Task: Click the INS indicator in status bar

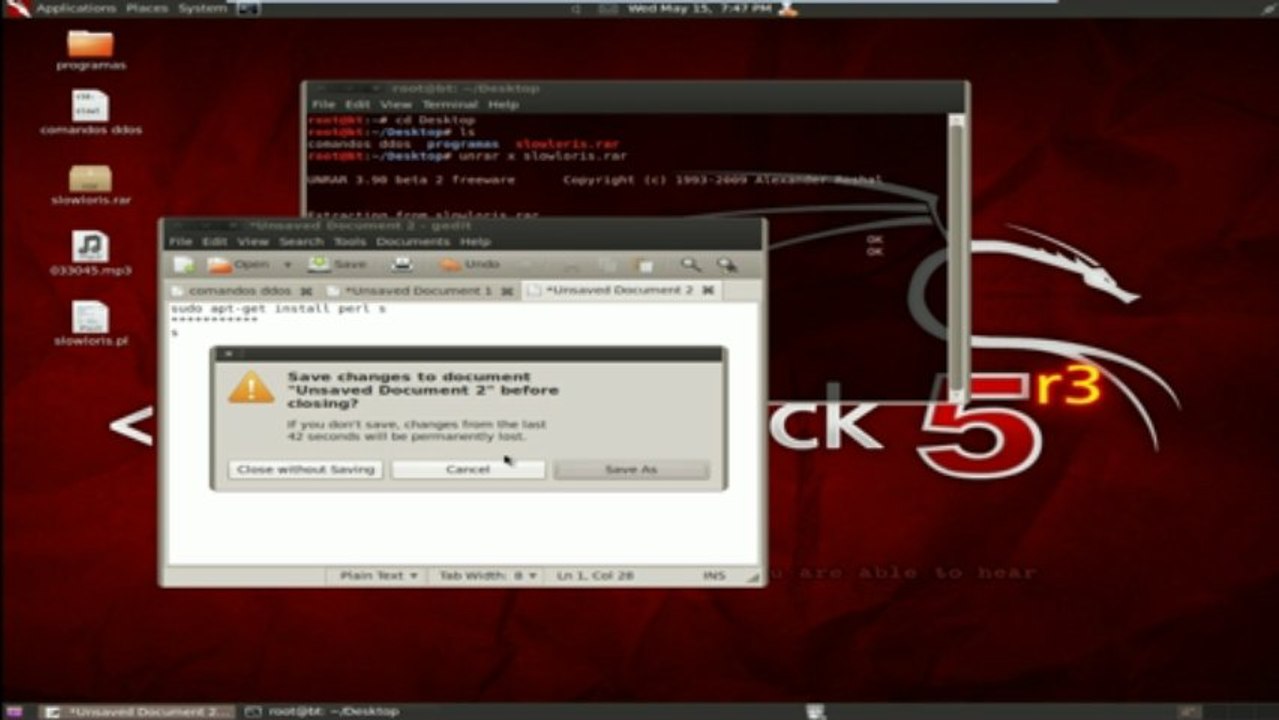Action: [714, 576]
